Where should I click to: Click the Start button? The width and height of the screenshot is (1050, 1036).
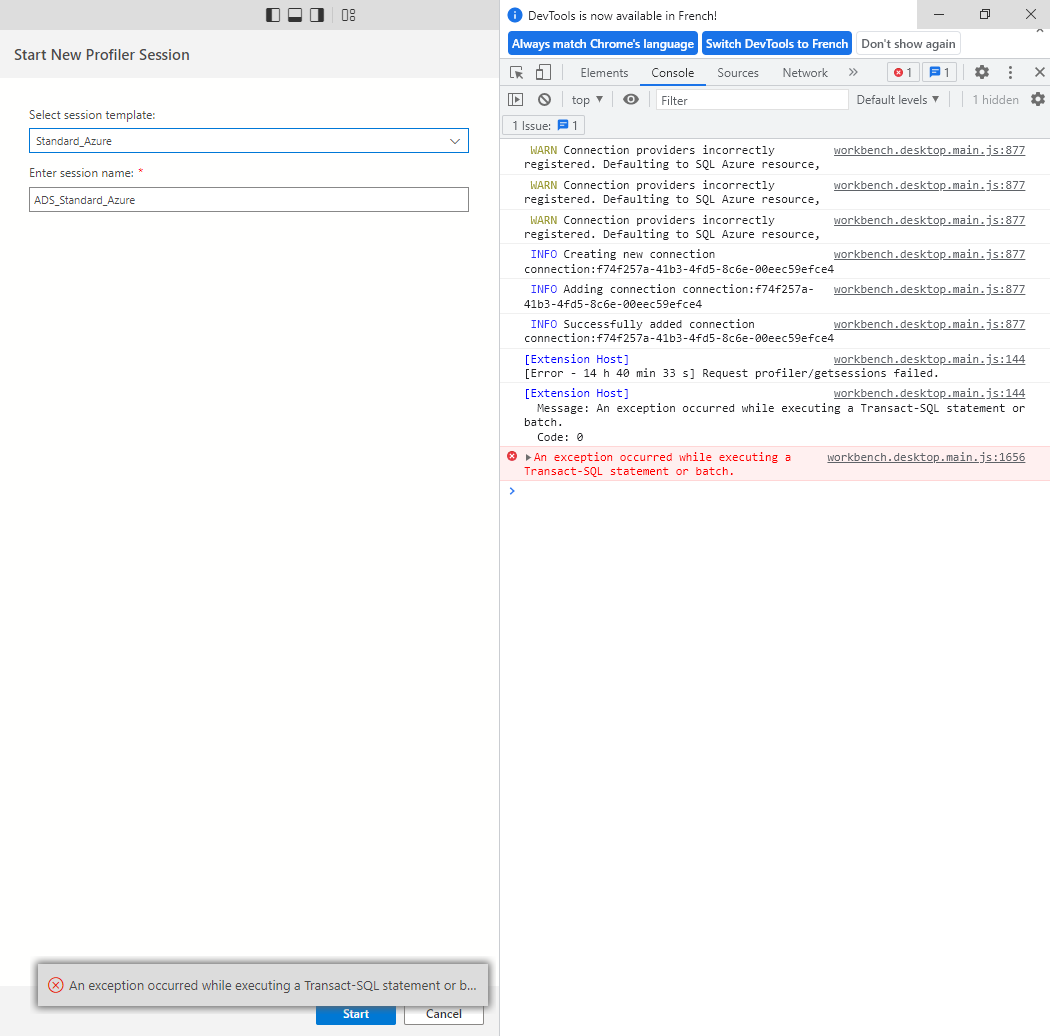[x=355, y=1013]
